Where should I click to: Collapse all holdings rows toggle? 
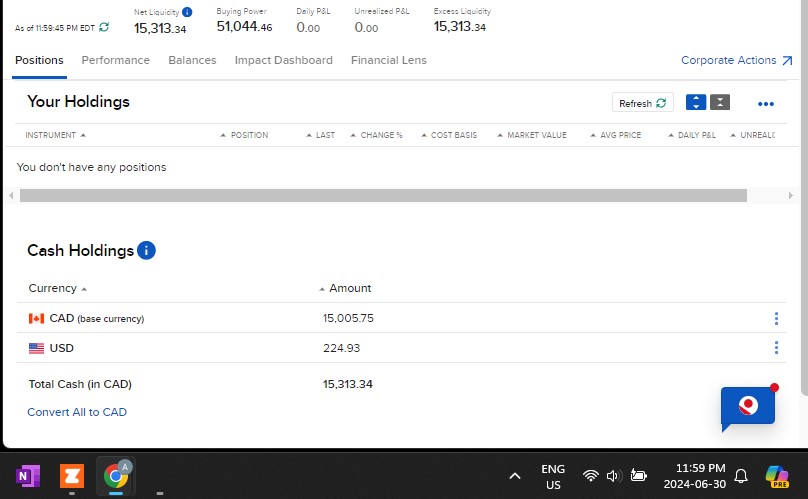tap(720, 103)
